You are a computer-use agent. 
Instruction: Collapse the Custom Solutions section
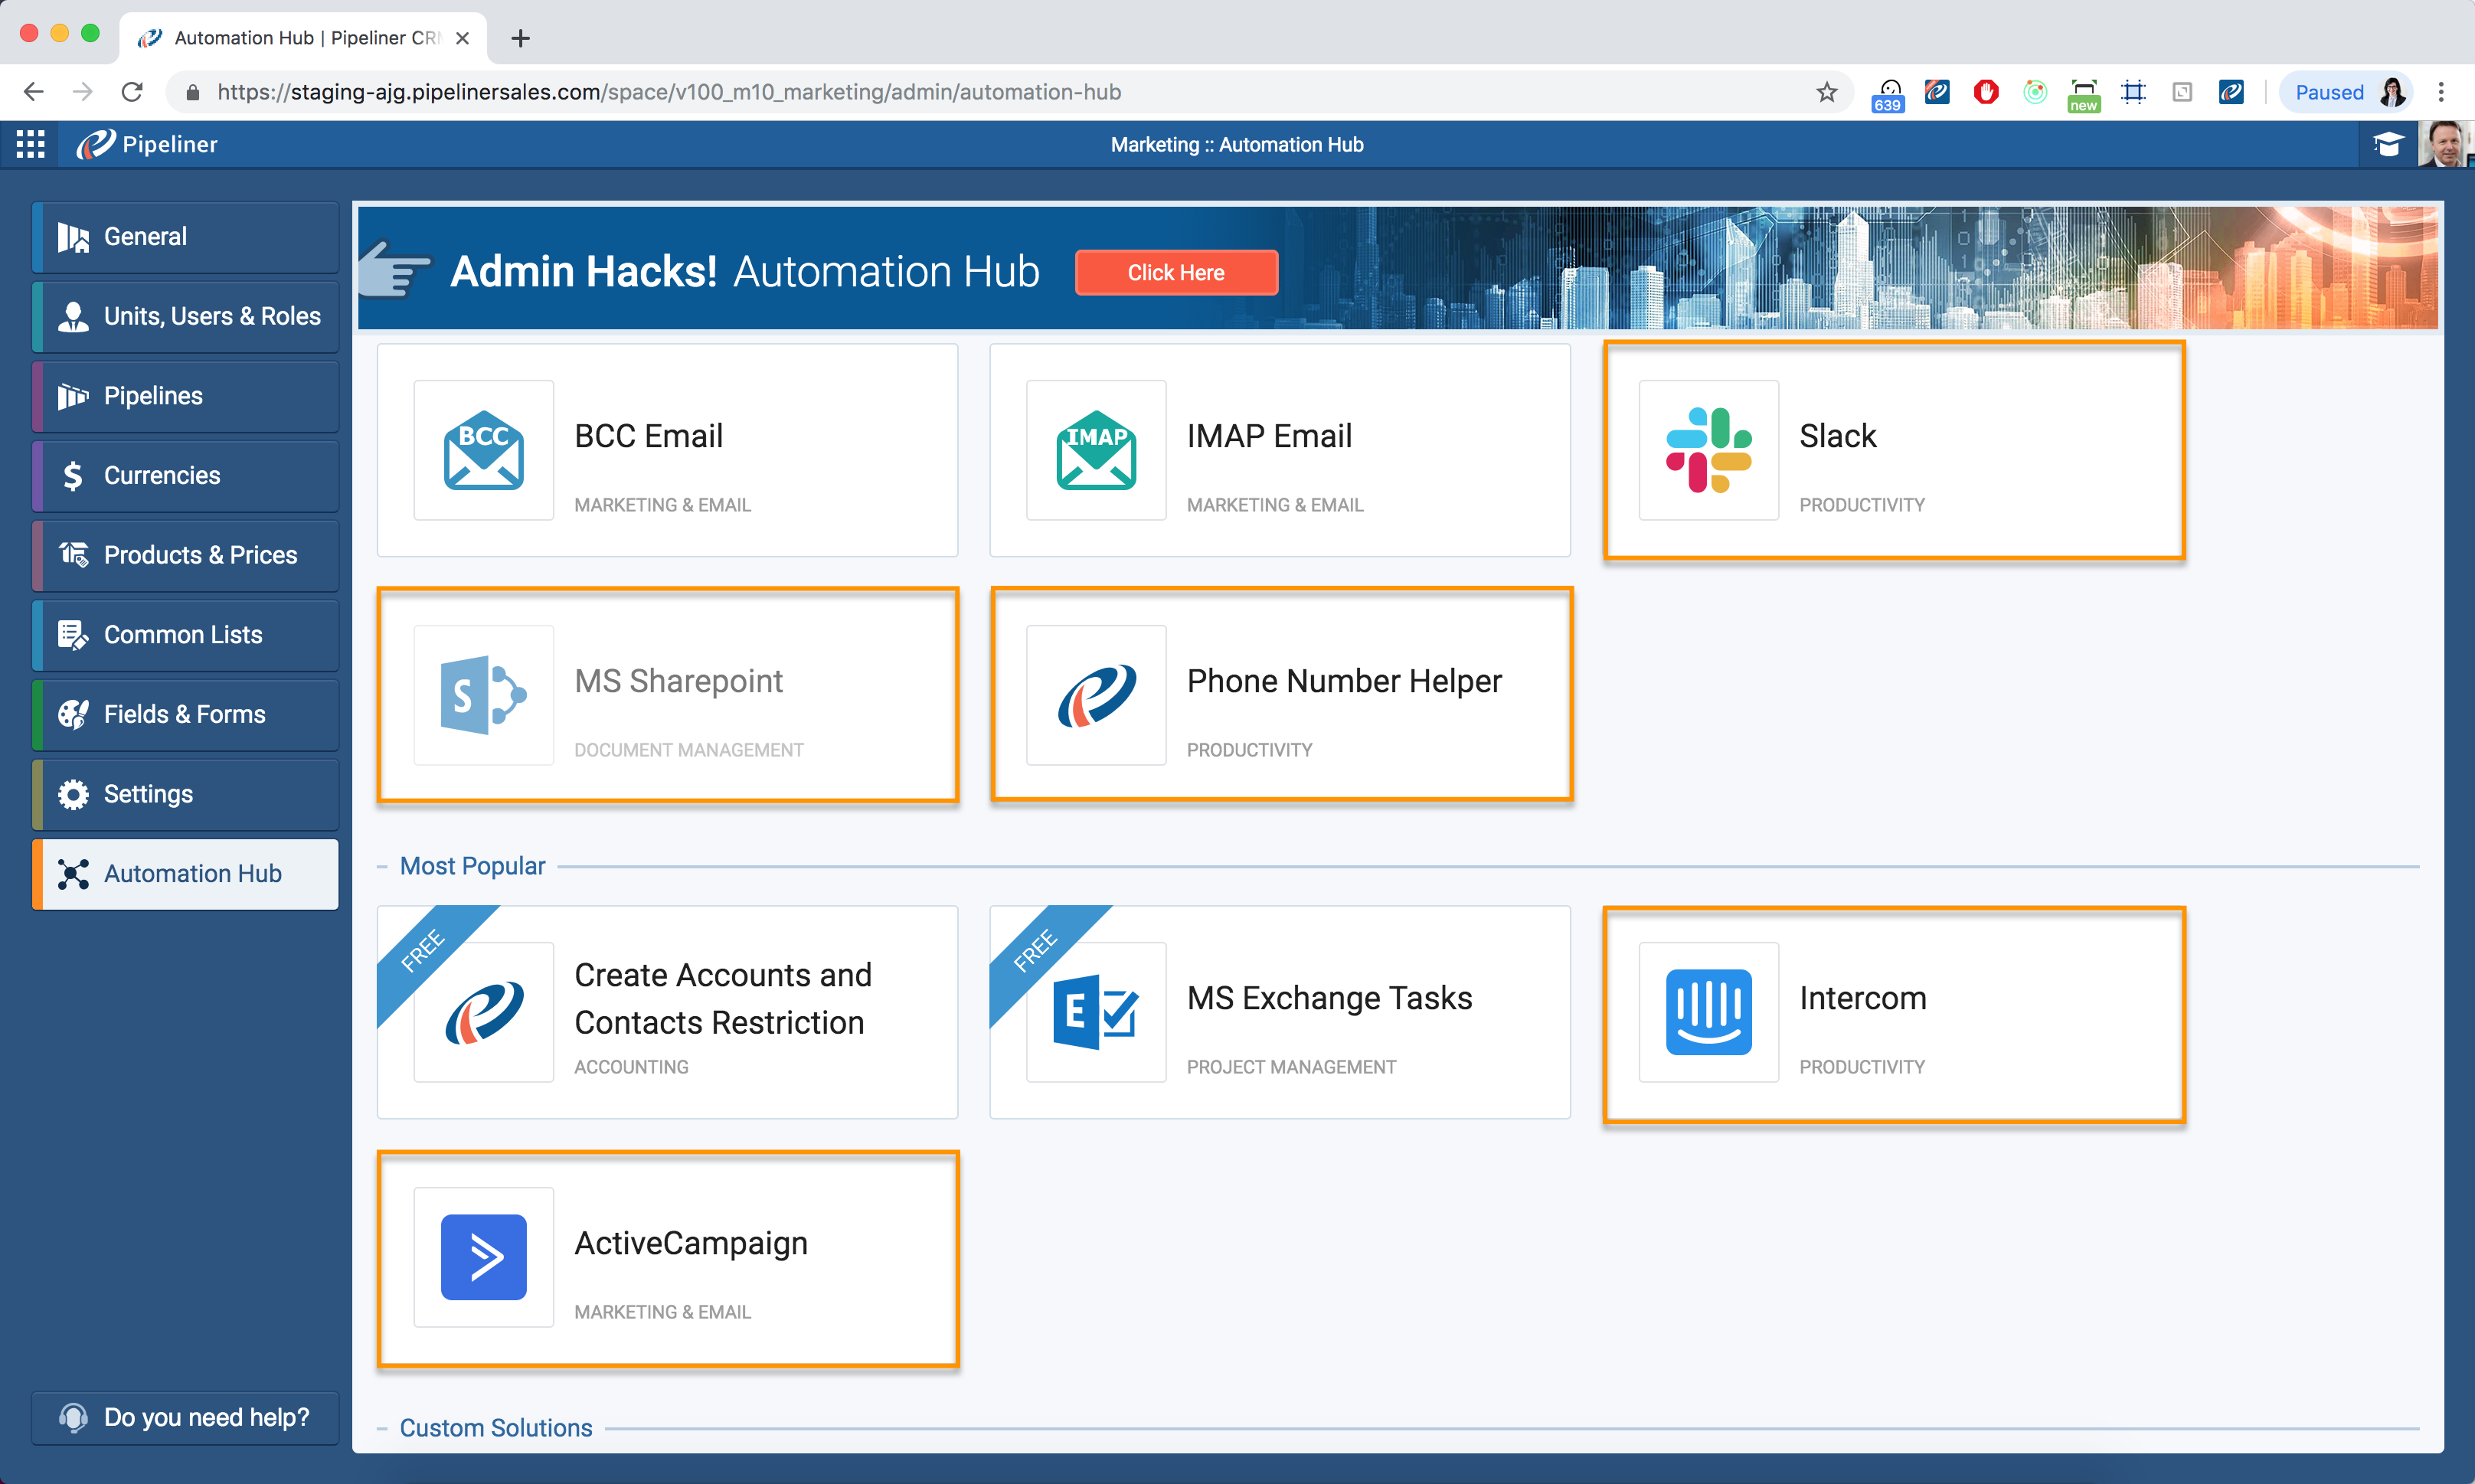point(383,1428)
